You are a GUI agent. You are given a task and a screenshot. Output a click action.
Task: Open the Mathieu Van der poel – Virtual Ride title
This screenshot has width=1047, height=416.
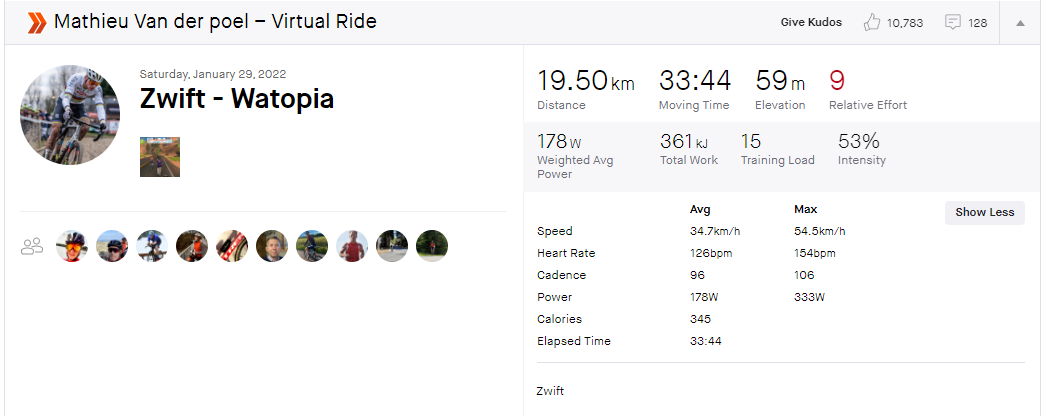coord(215,21)
